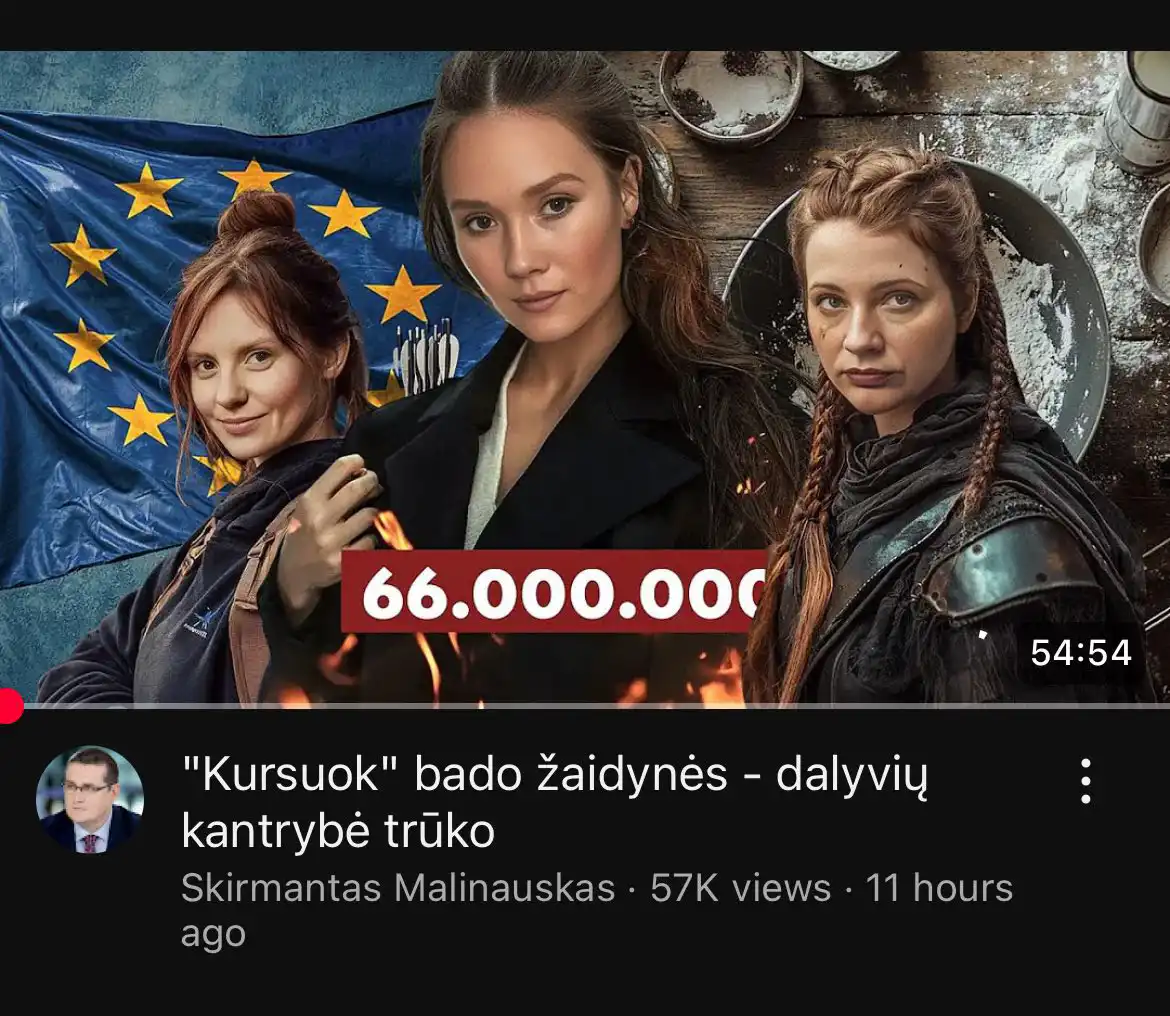Click the flour bowl at thumbnail top
This screenshot has height=1016, width=1170.
tap(731, 95)
